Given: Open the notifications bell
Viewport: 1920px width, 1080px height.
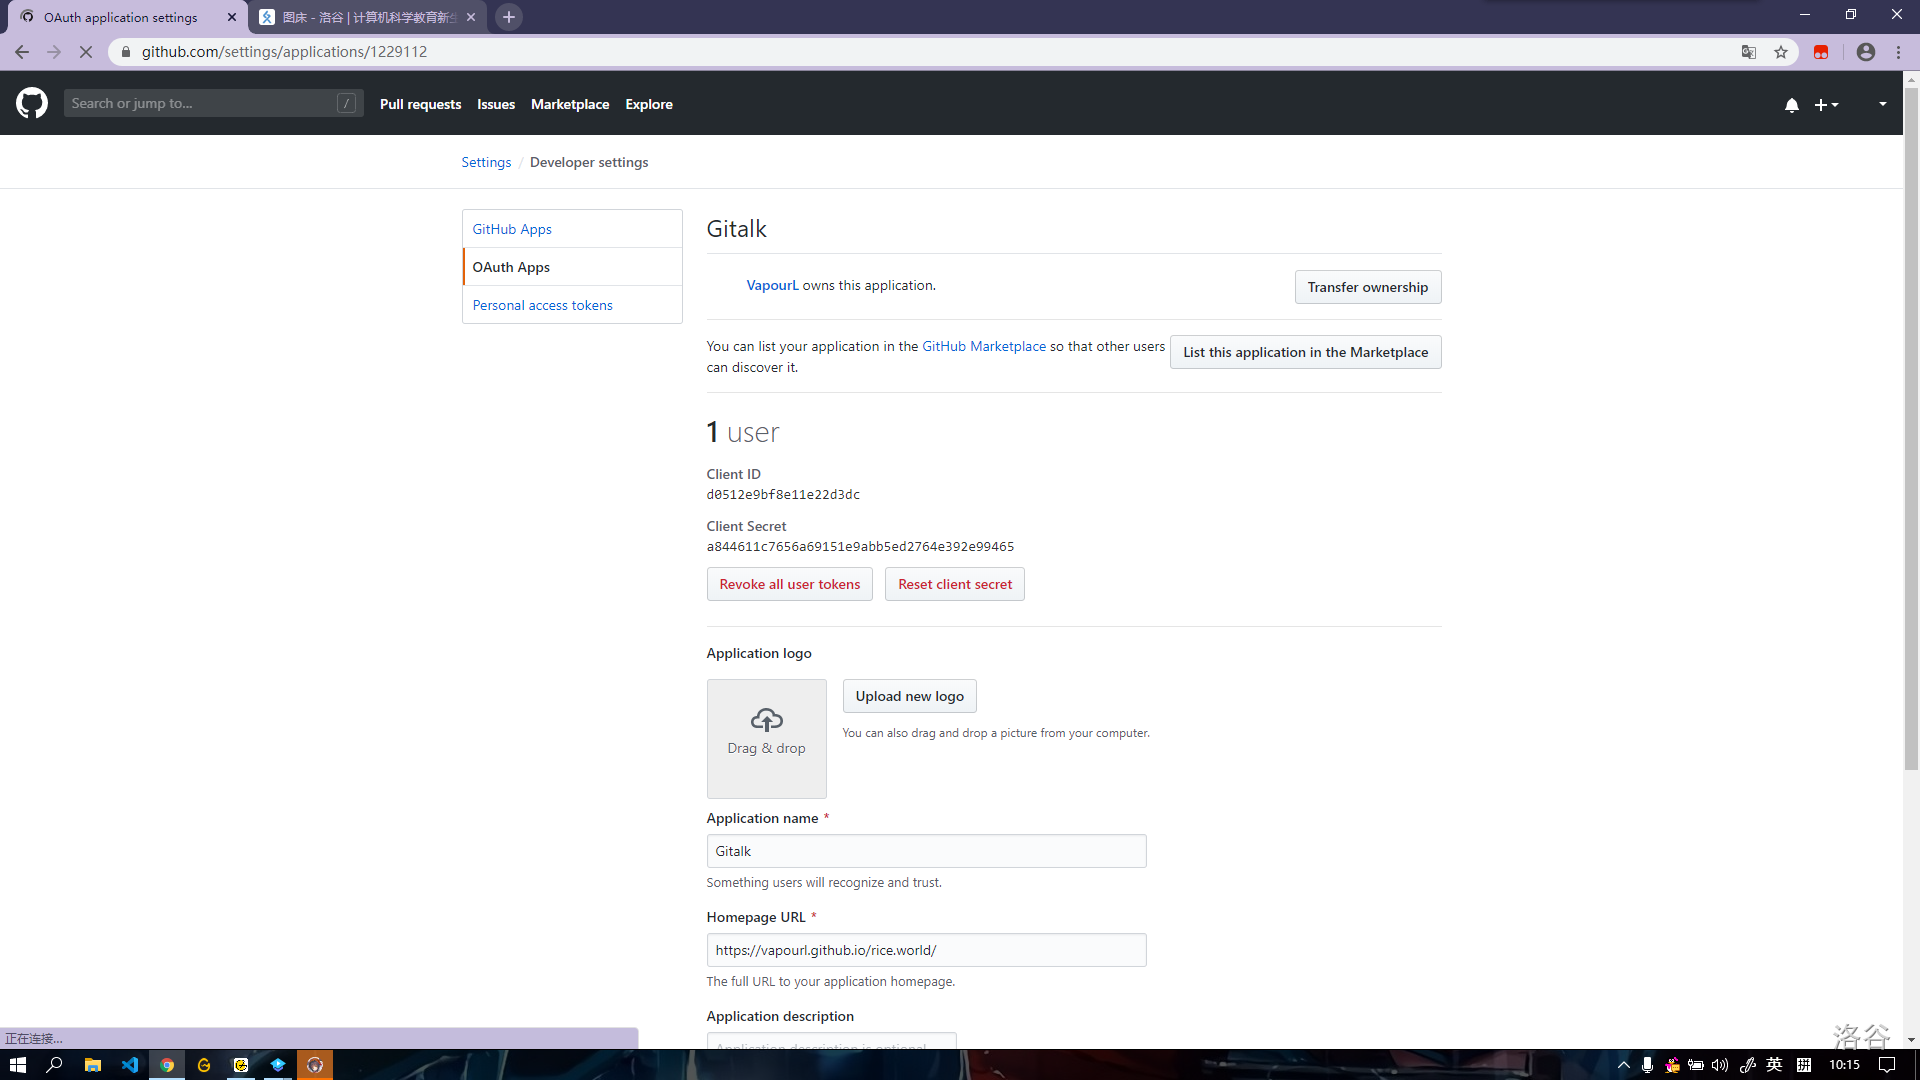Looking at the screenshot, I should (1792, 105).
